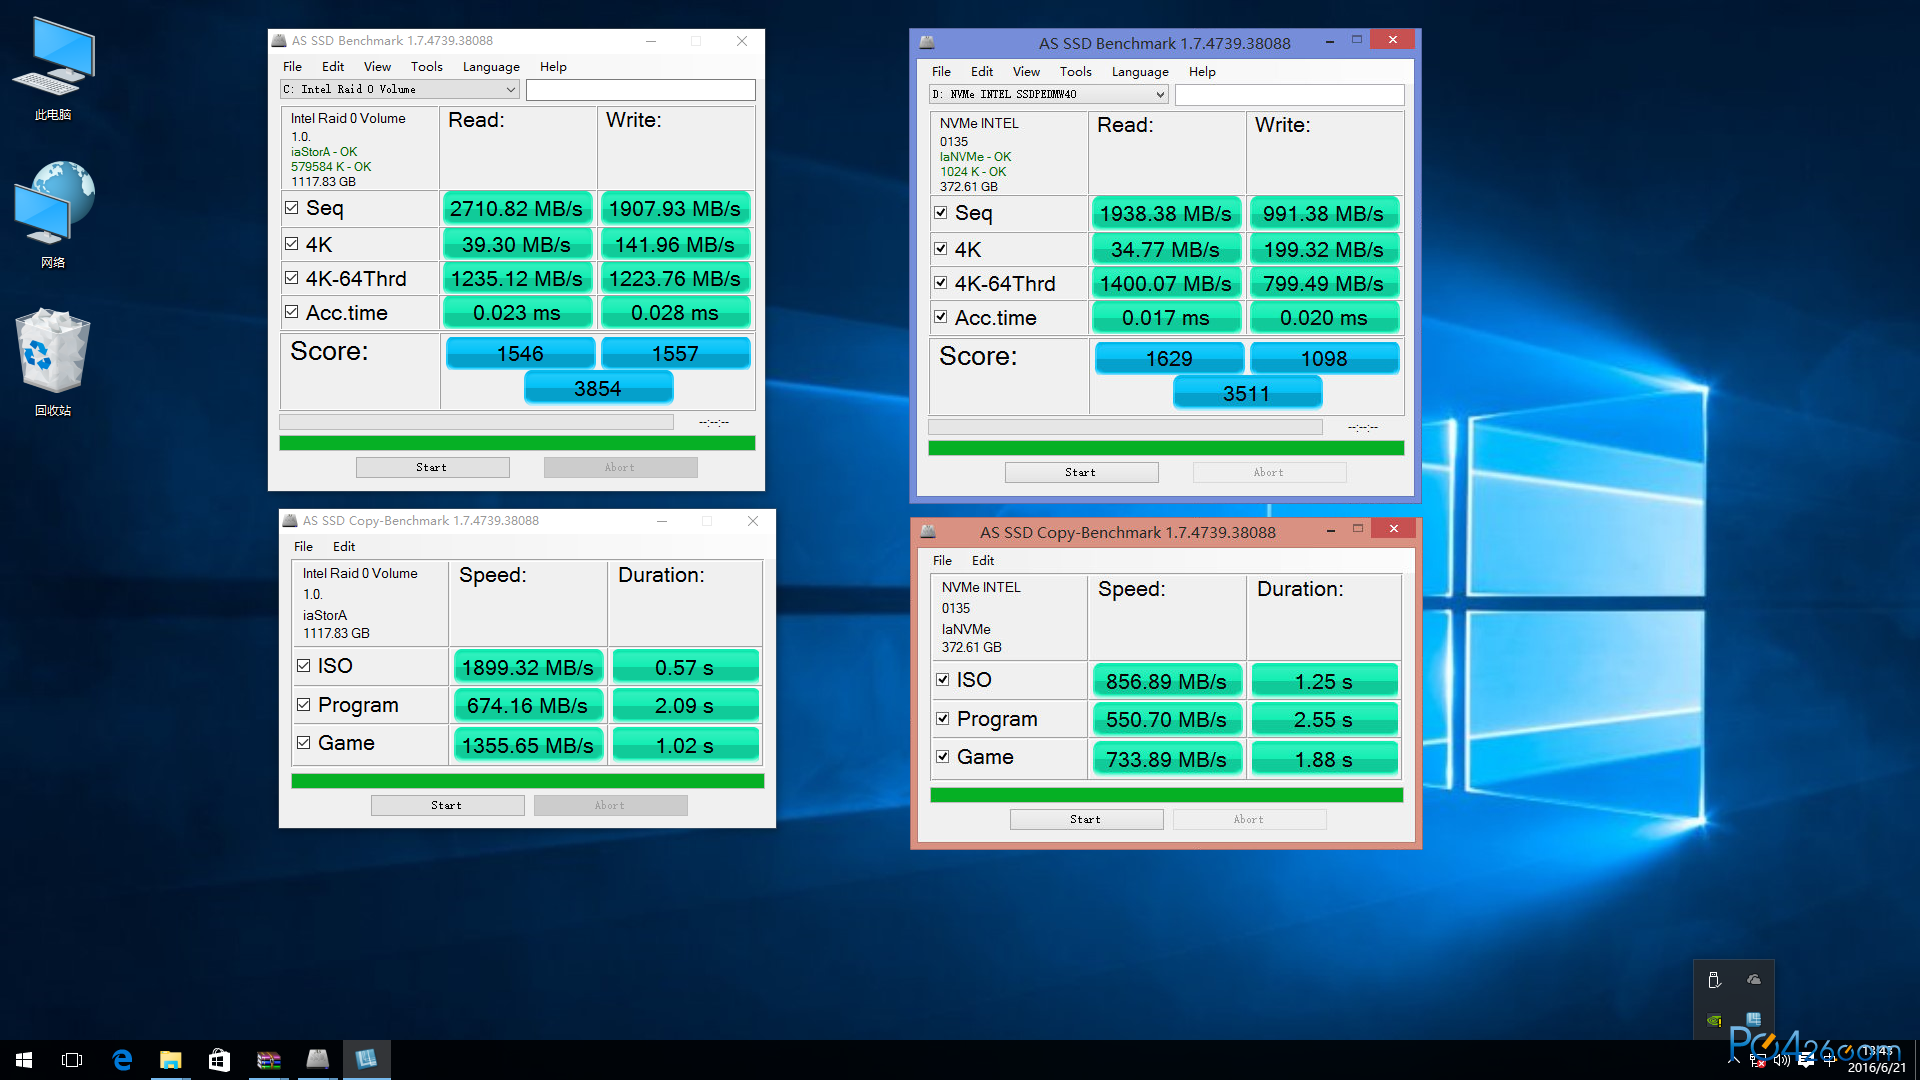Uncheck 4K-64Thrd in the Intel Raid benchmark
The height and width of the screenshot is (1080, 1920).
pyautogui.click(x=291, y=278)
